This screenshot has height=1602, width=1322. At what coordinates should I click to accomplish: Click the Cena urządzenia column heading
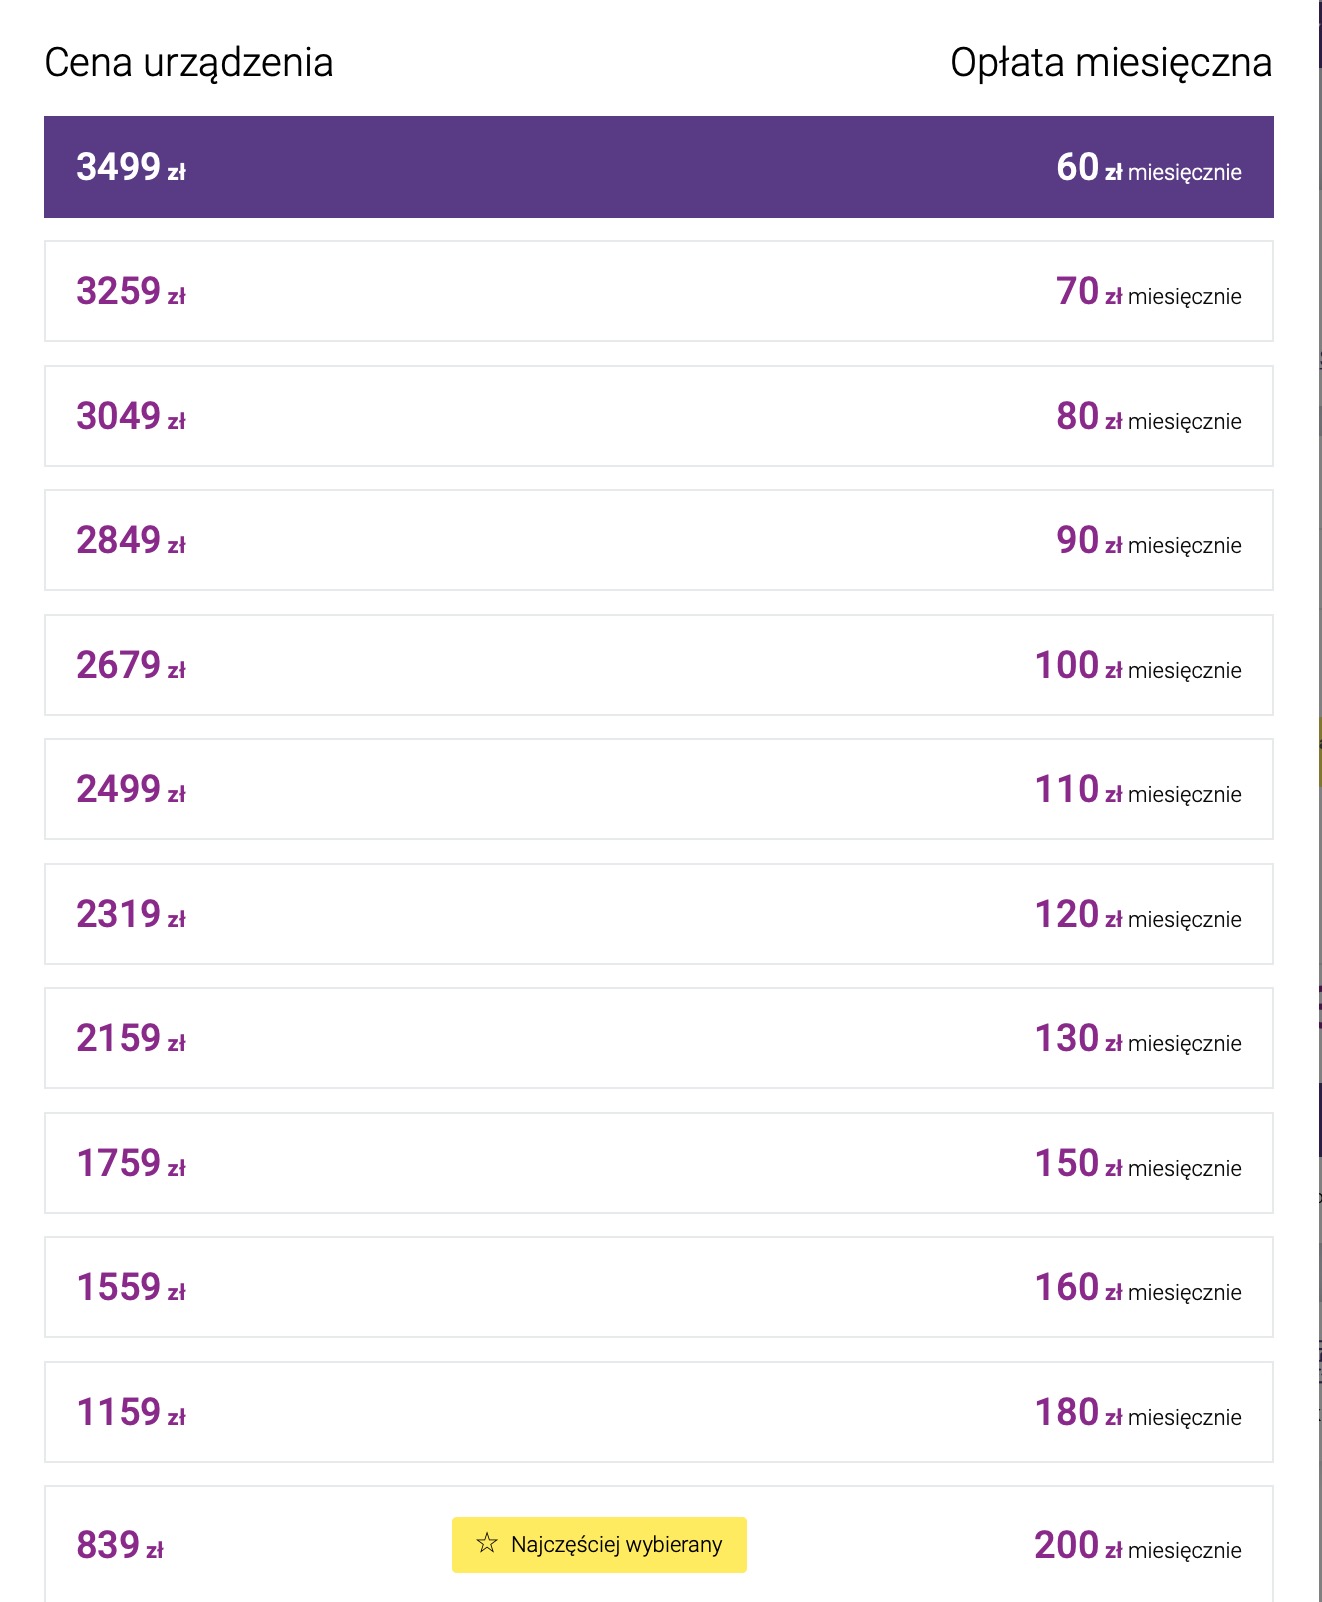[189, 63]
